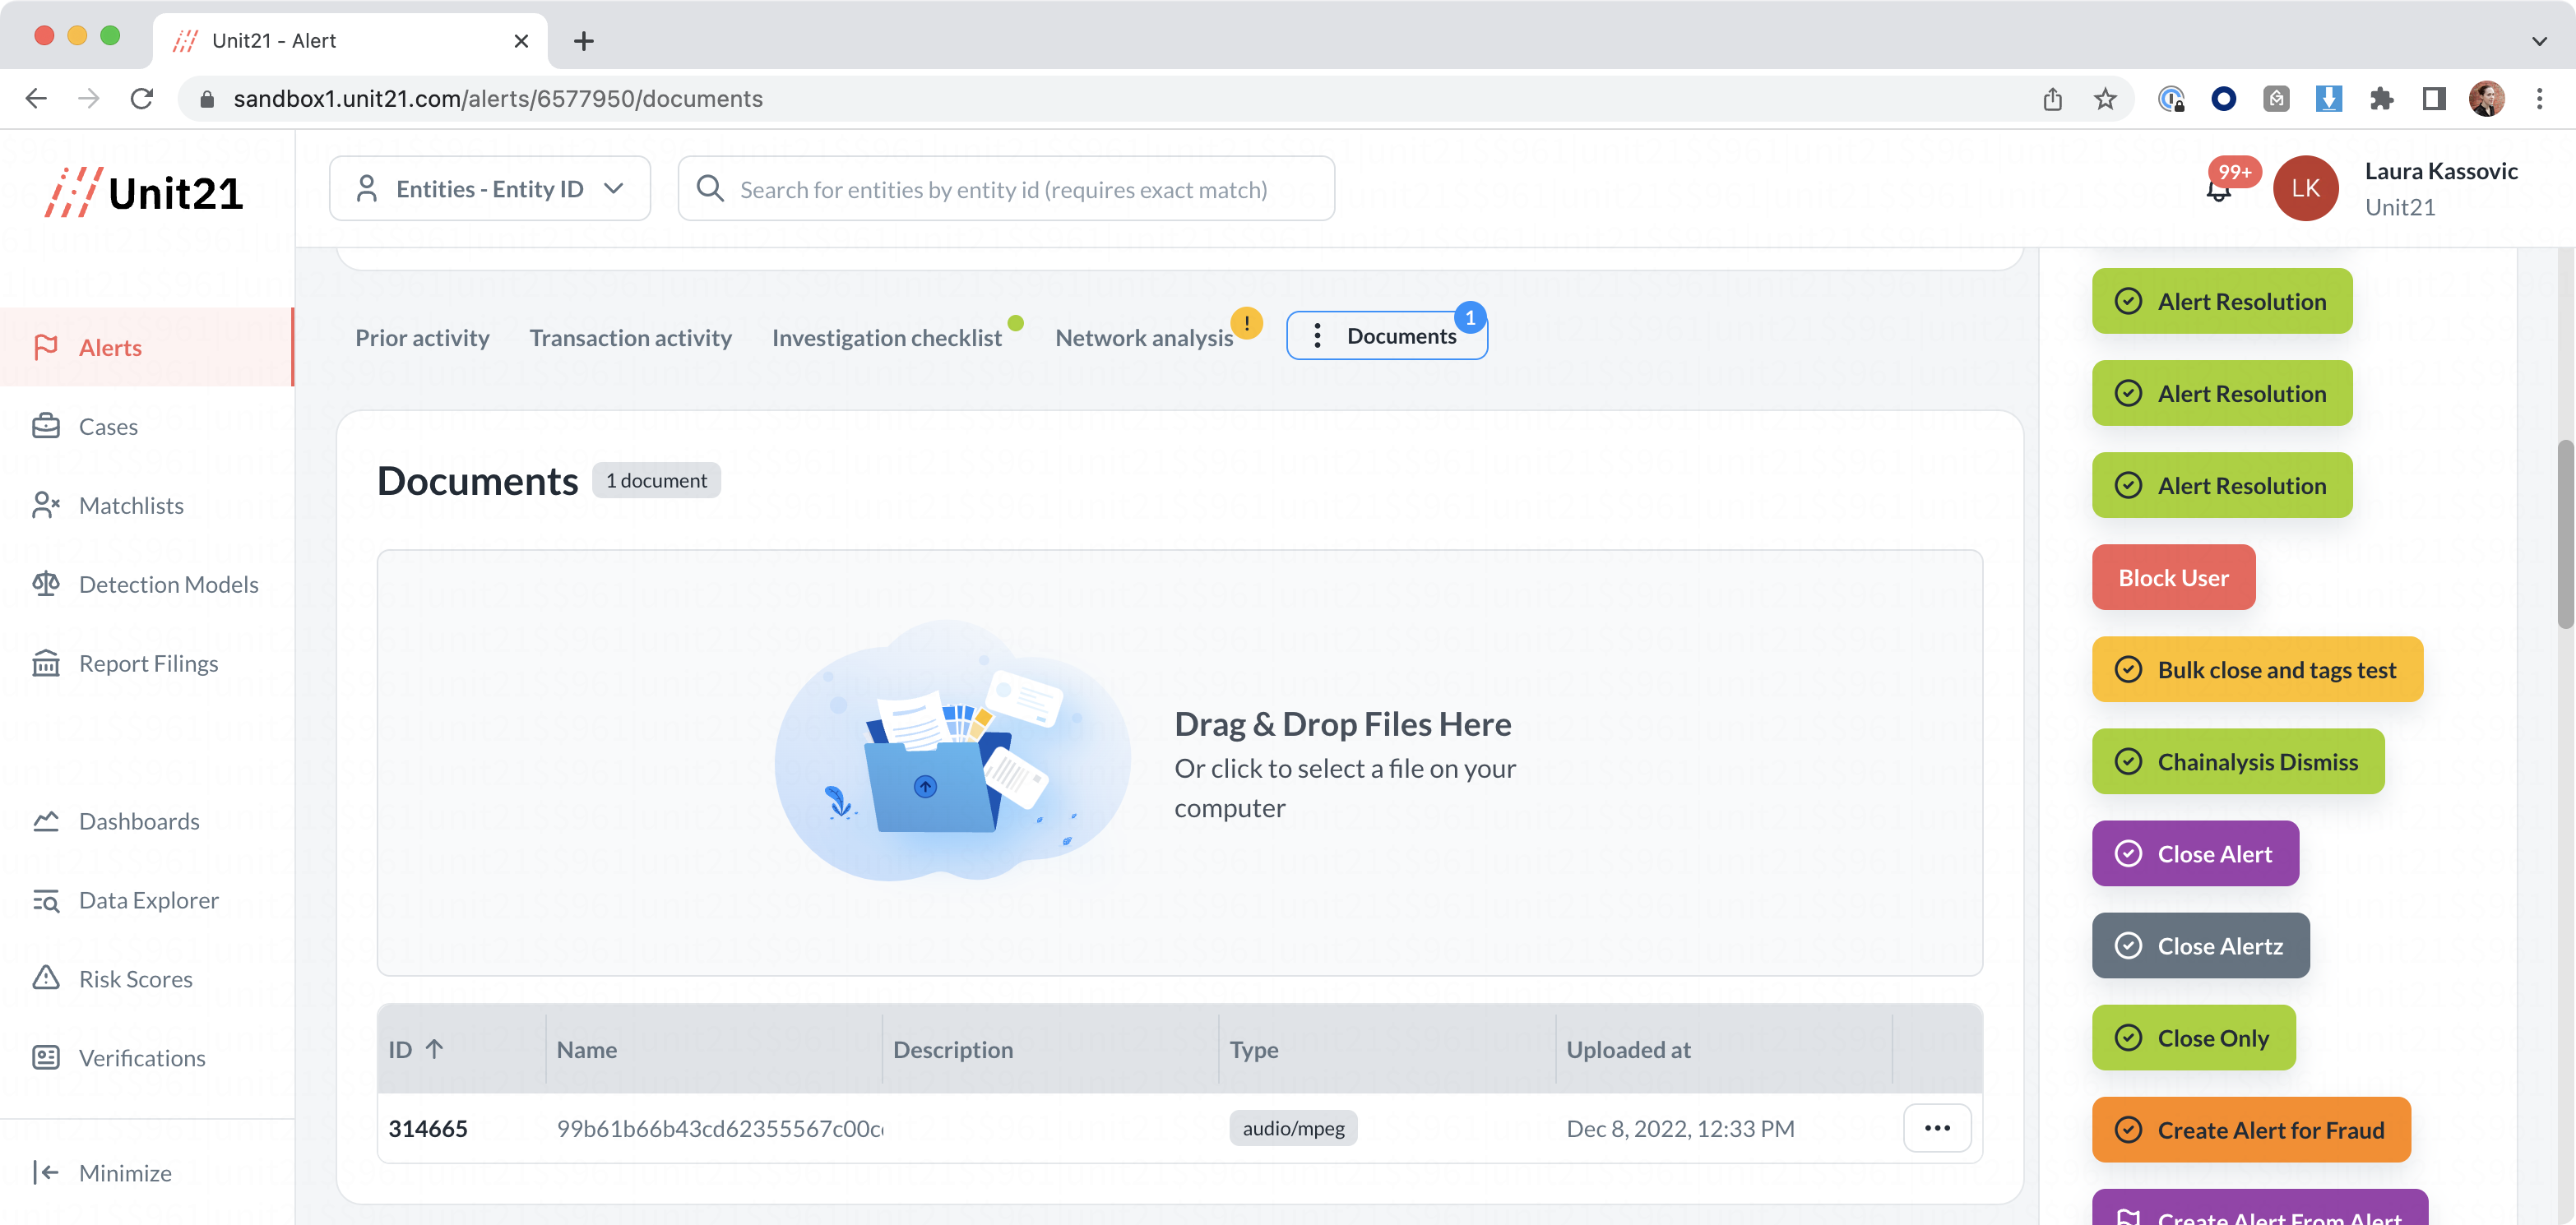The width and height of the screenshot is (2576, 1225).
Task: Open the Documents tab kebab menu
Action: point(1317,336)
